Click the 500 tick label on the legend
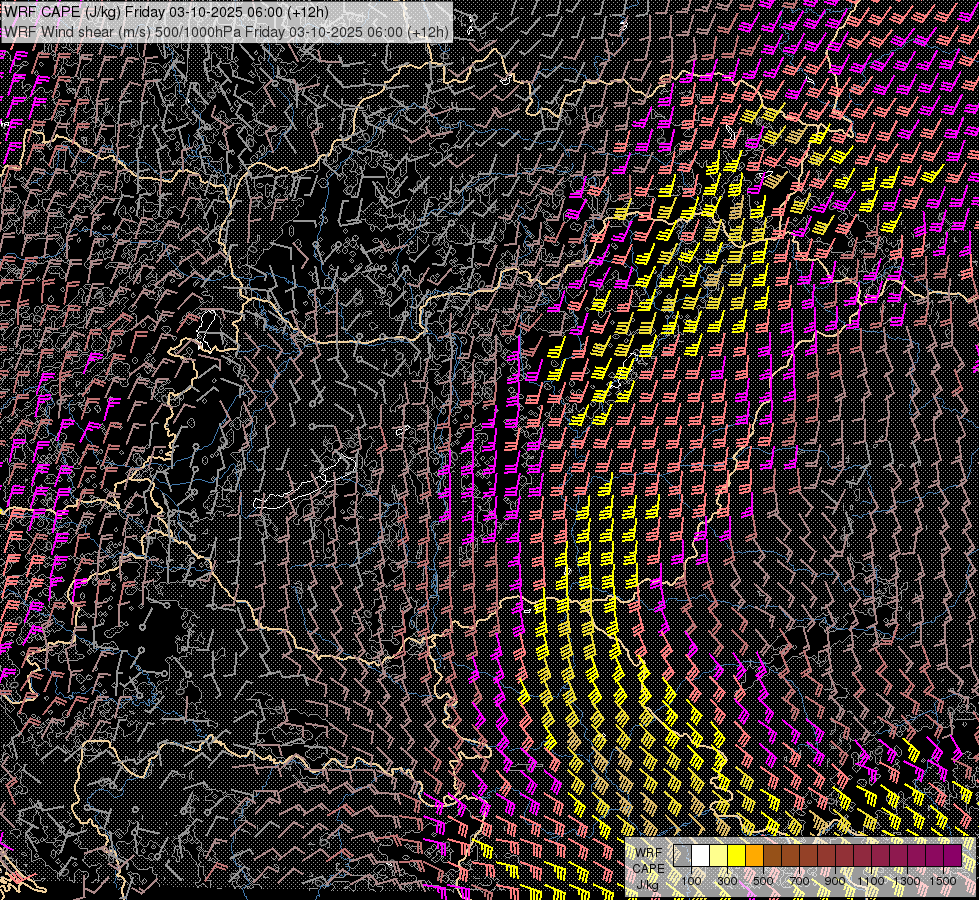The height and width of the screenshot is (900, 979). click(x=764, y=880)
